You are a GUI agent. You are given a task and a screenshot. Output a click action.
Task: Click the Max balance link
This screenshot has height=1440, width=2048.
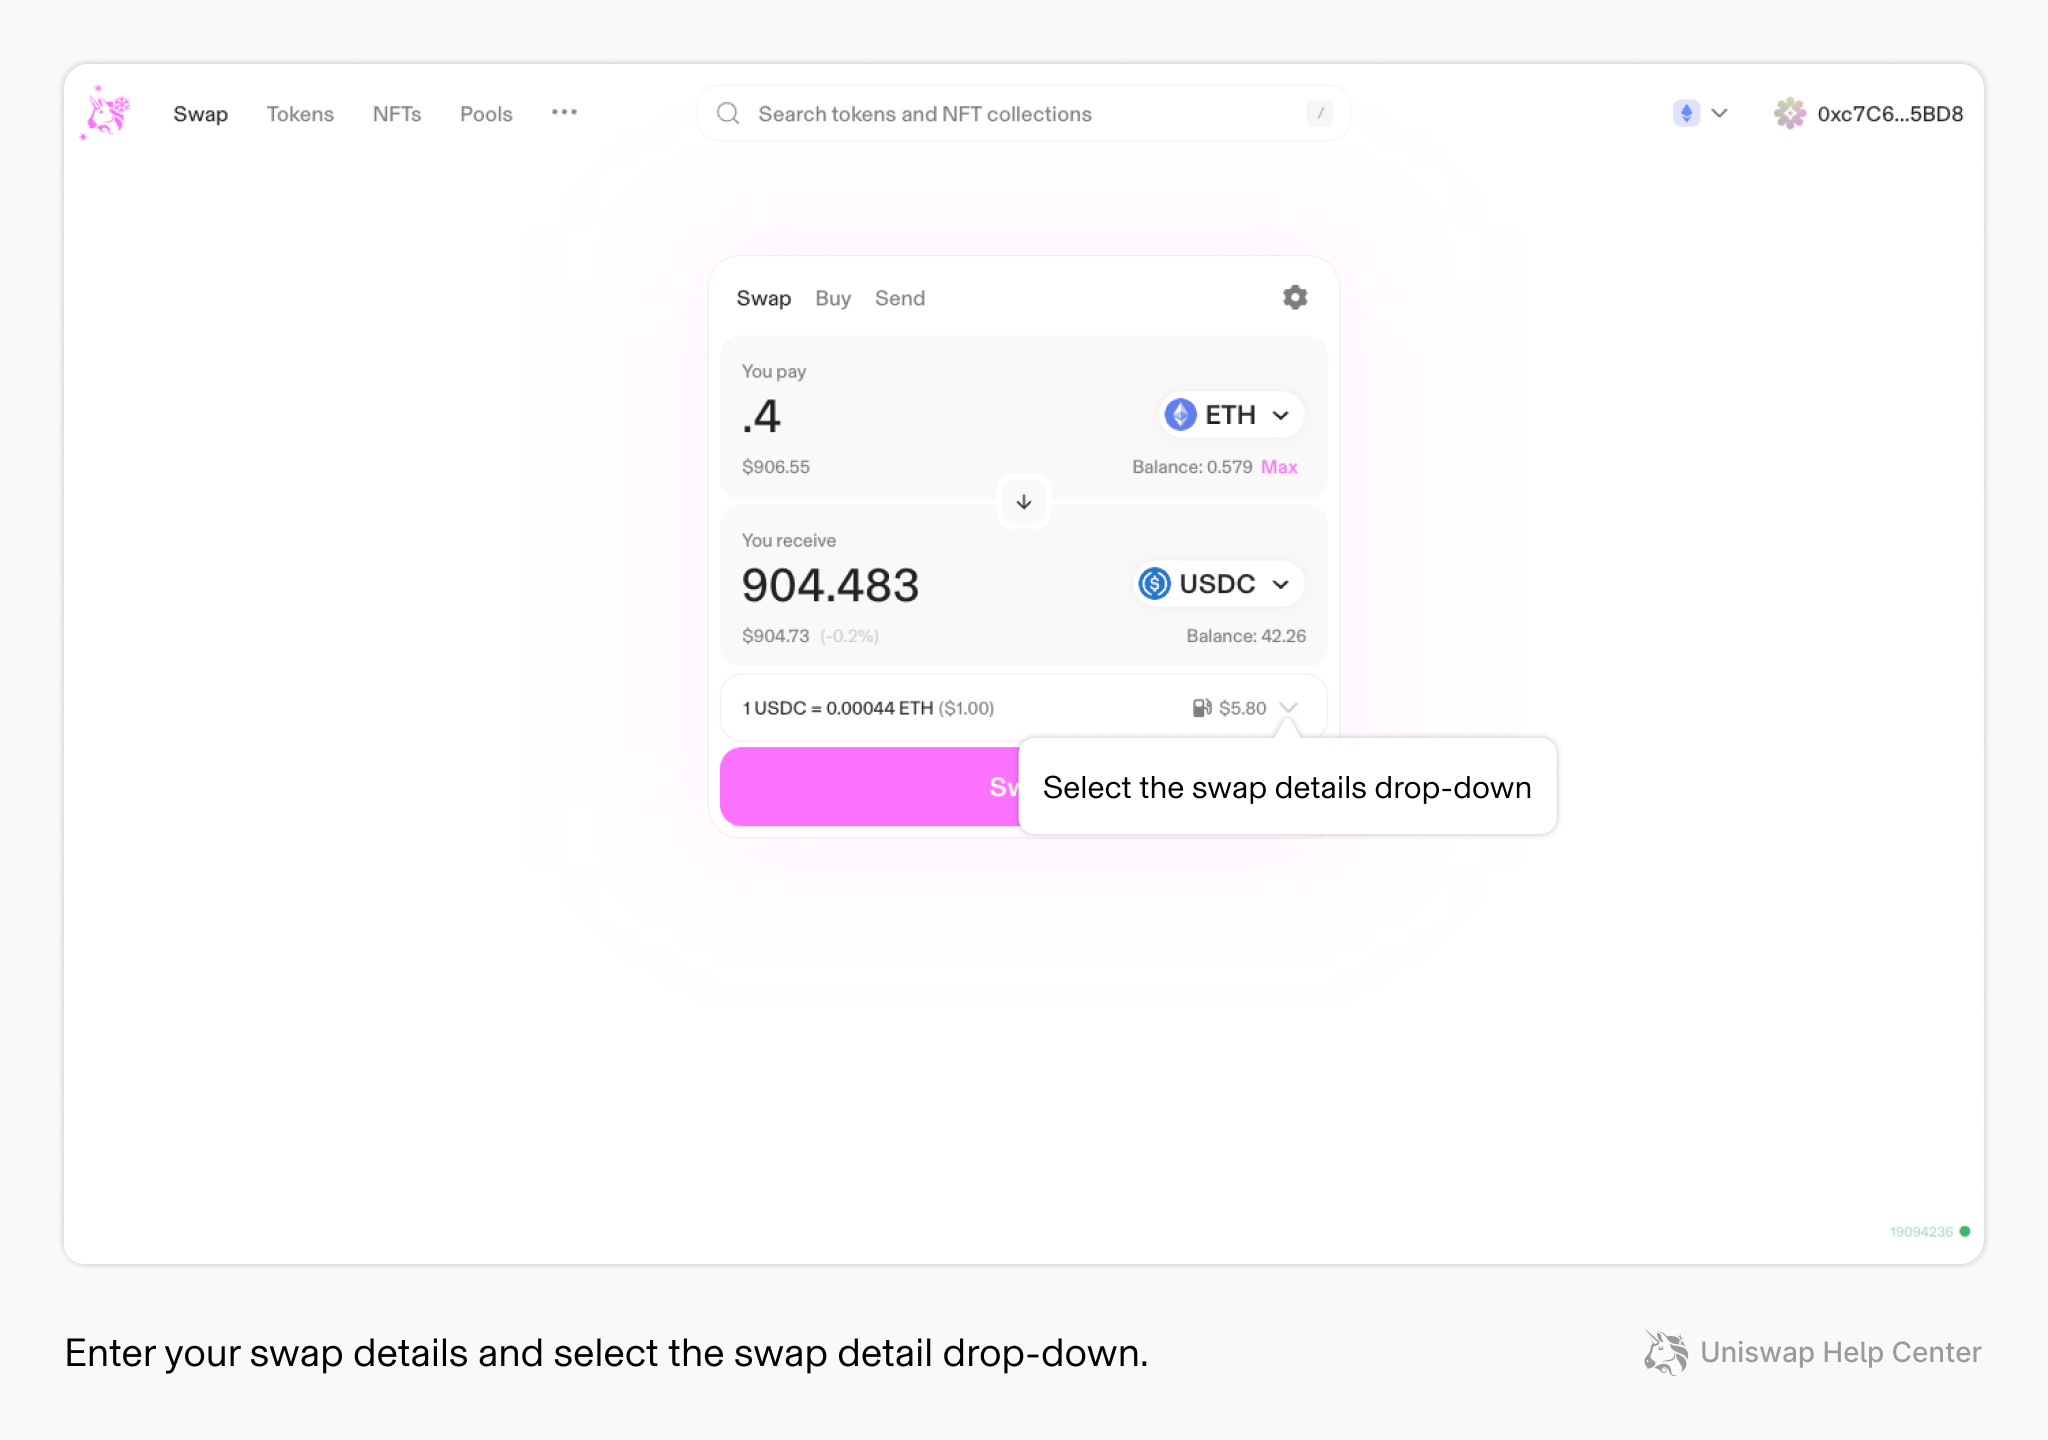pos(1279,466)
